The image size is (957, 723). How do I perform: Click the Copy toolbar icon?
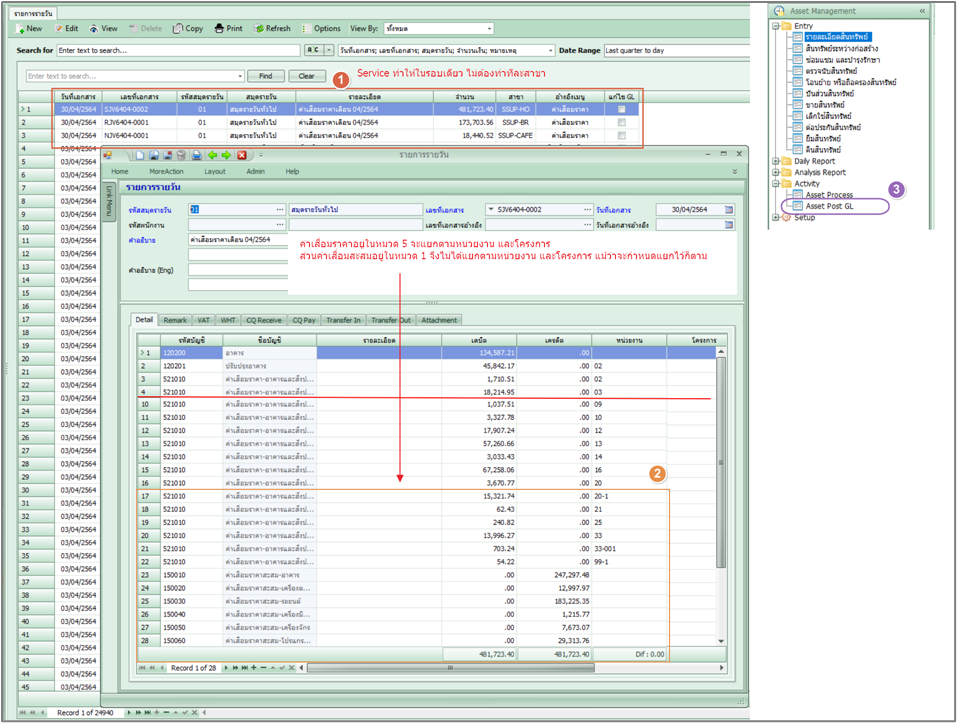click(x=187, y=29)
